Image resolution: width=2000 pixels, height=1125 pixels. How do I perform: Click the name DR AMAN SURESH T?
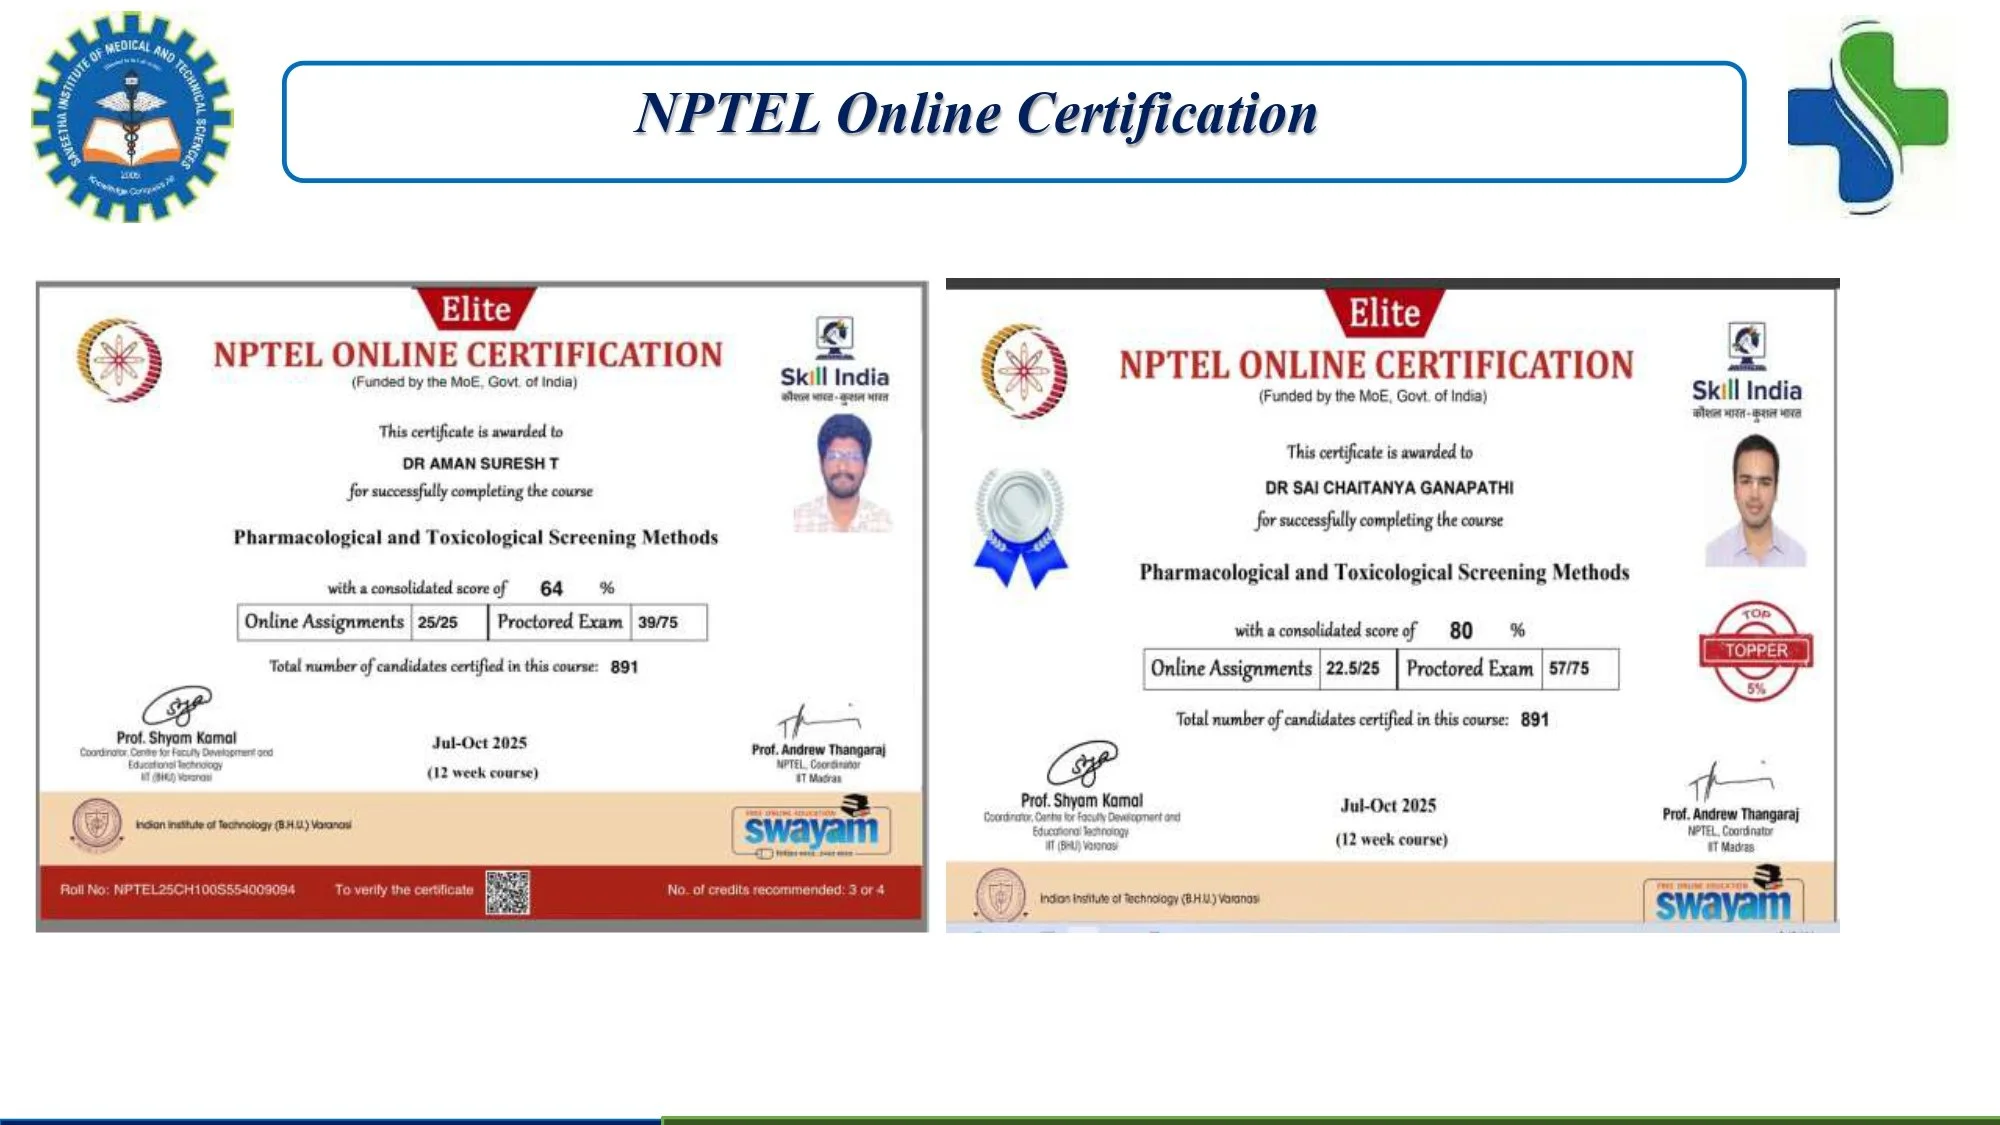pyautogui.click(x=481, y=463)
